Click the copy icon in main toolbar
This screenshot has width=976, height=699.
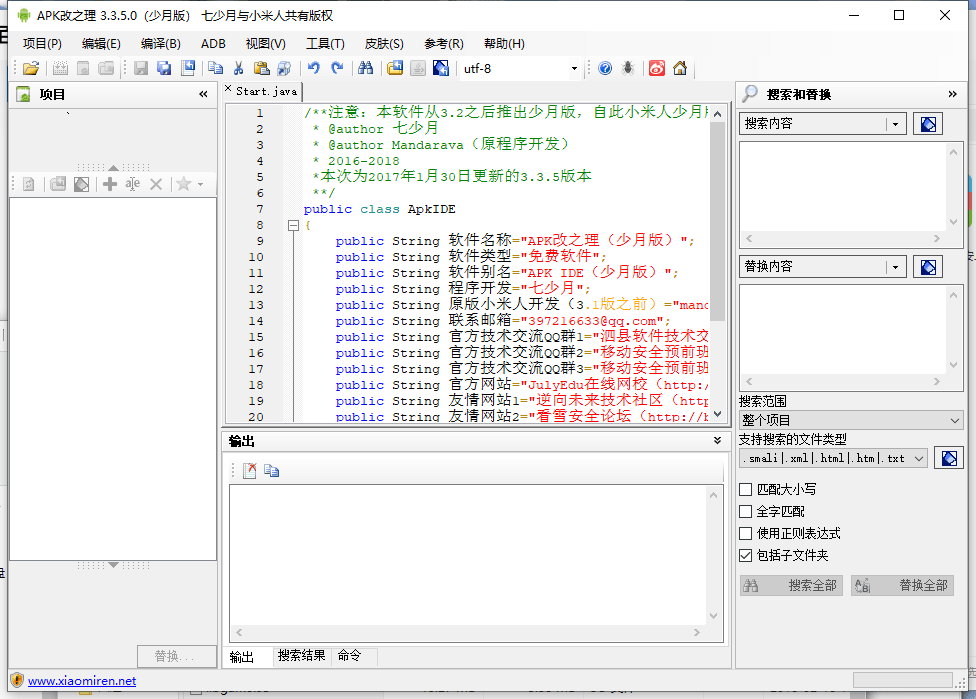[215, 68]
